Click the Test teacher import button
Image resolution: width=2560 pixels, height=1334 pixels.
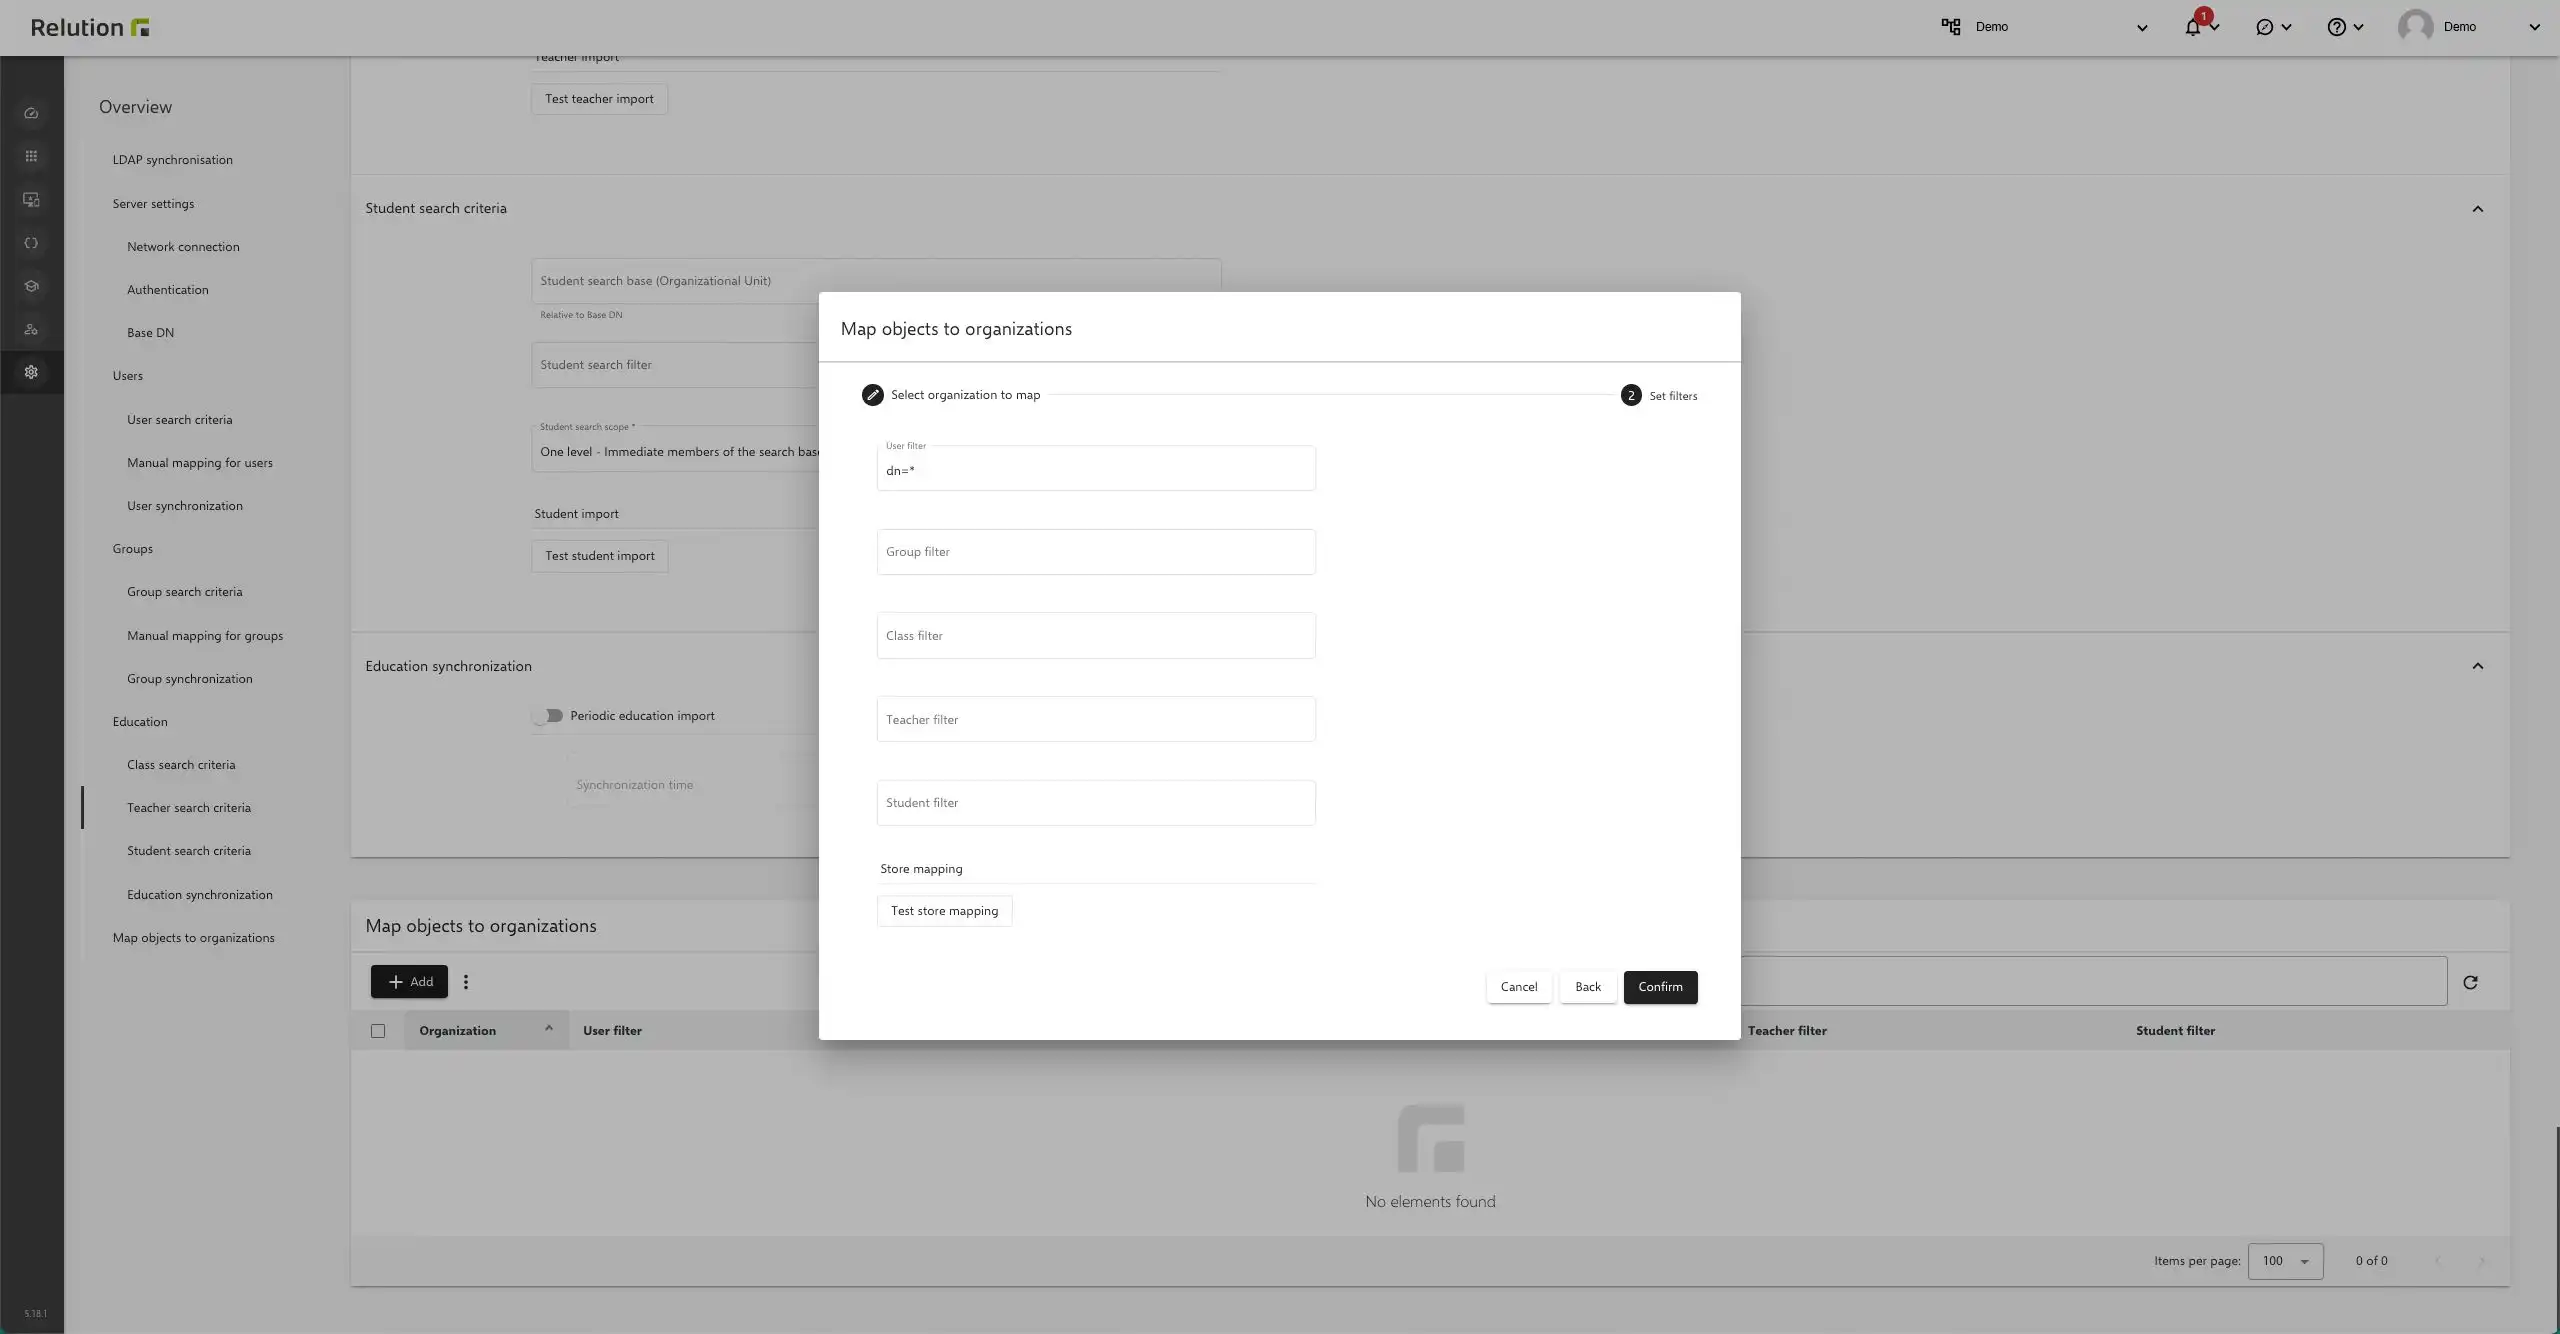tap(599, 99)
